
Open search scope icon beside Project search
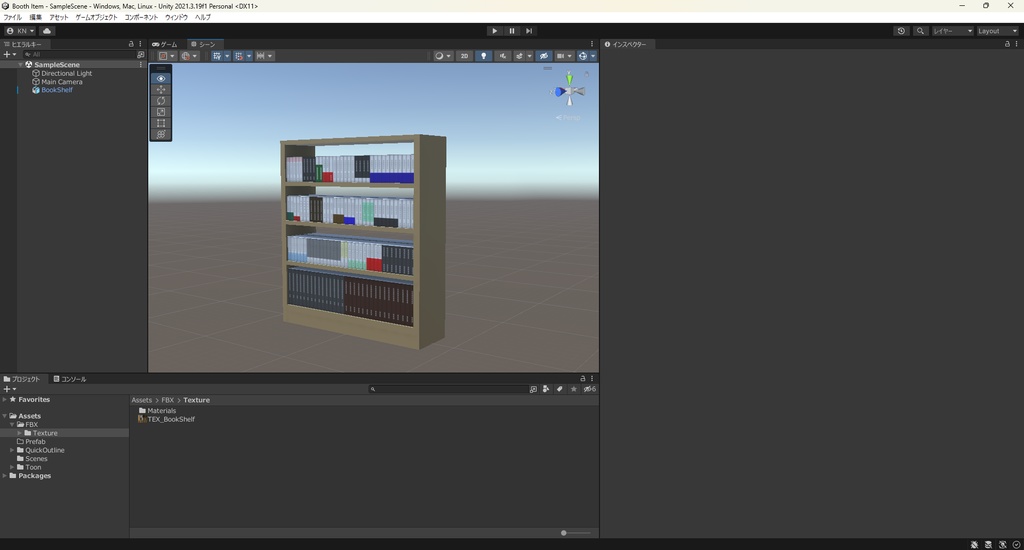[x=533, y=389]
